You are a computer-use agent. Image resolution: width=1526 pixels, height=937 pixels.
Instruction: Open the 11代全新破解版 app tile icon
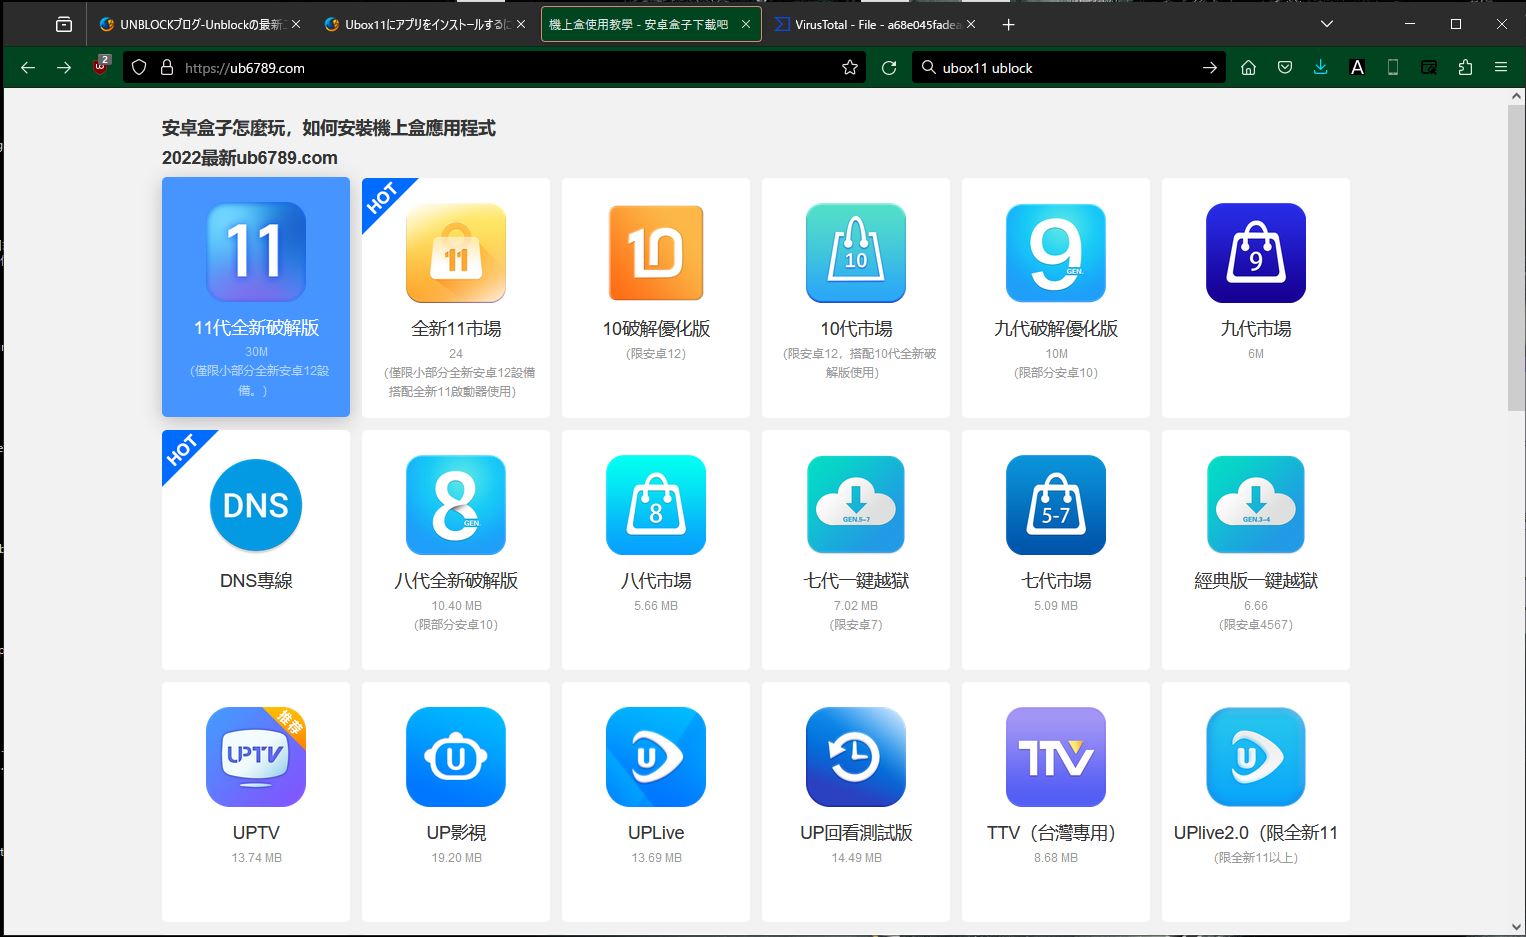[x=256, y=252]
